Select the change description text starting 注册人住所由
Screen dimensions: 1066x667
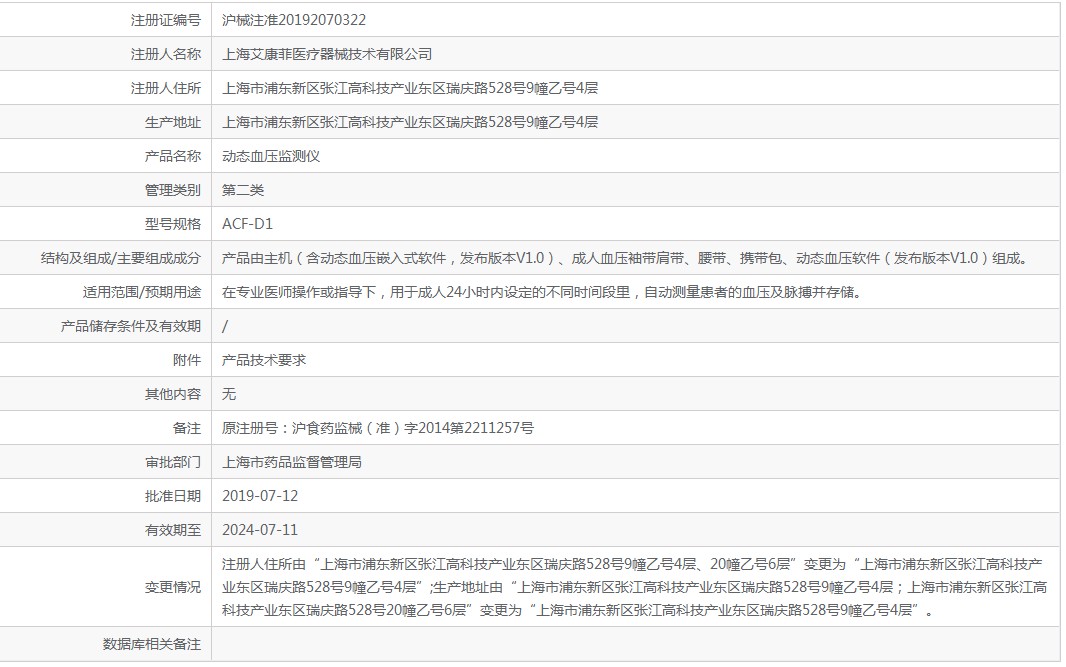634,587
